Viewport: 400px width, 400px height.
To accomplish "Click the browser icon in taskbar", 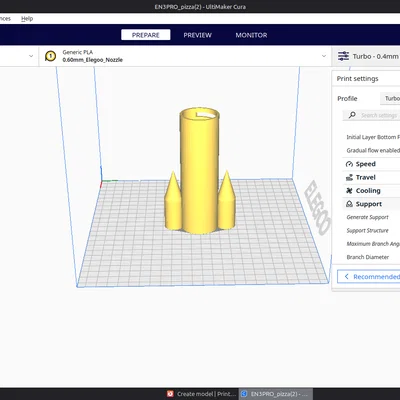I will (170, 394).
